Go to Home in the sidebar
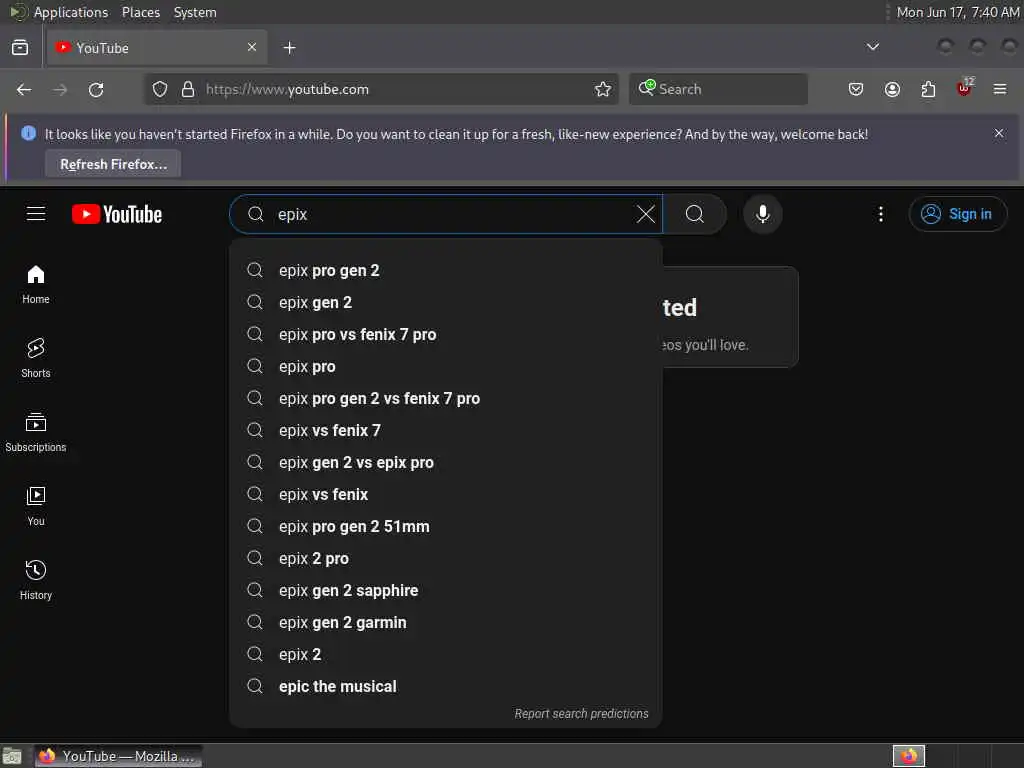The image size is (1024, 768). (x=36, y=285)
